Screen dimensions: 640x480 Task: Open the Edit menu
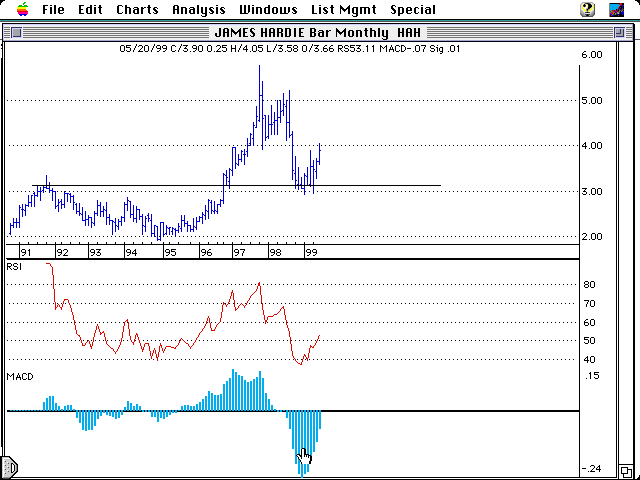click(90, 9)
